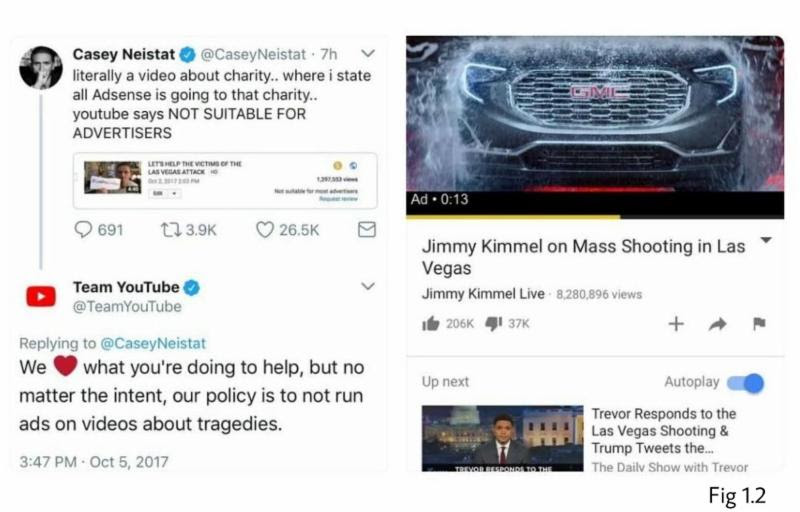Image resolution: width=800 pixels, height=512 pixels.
Task: Click Casey Neistat's profile avatar
Action: (41, 68)
